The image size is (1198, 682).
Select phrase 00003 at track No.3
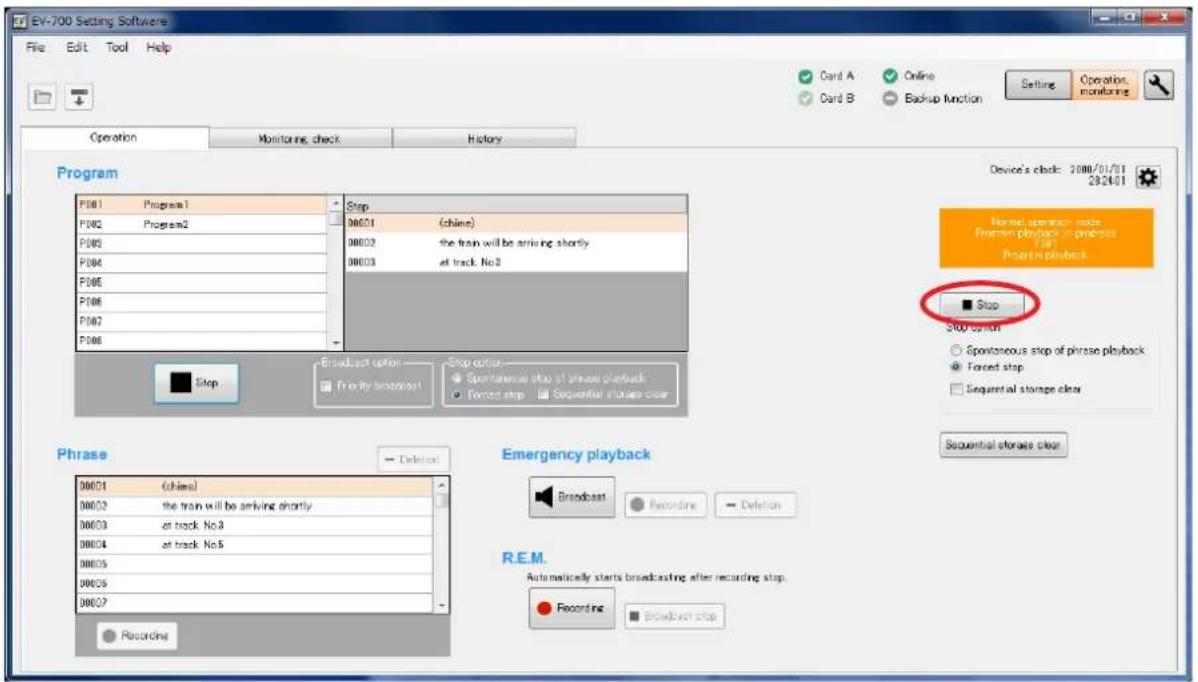255,525
